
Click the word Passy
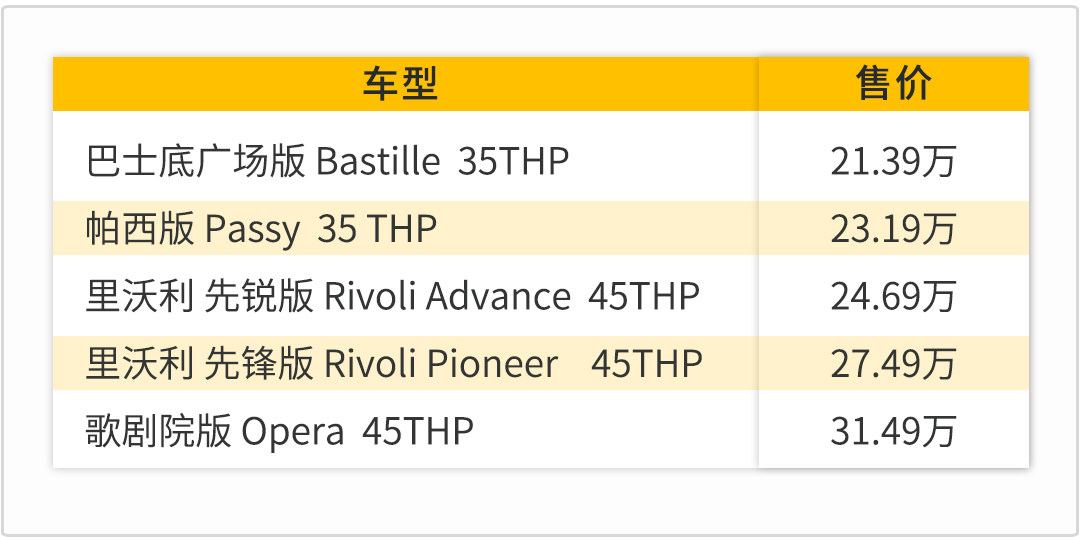pos(252,230)
